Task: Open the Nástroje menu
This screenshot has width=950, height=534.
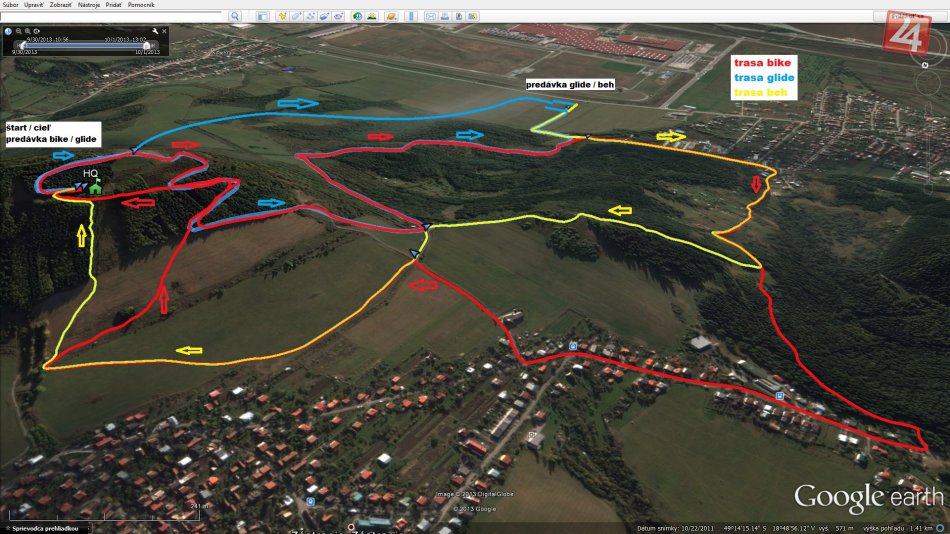Action: (x=88, y=5)
